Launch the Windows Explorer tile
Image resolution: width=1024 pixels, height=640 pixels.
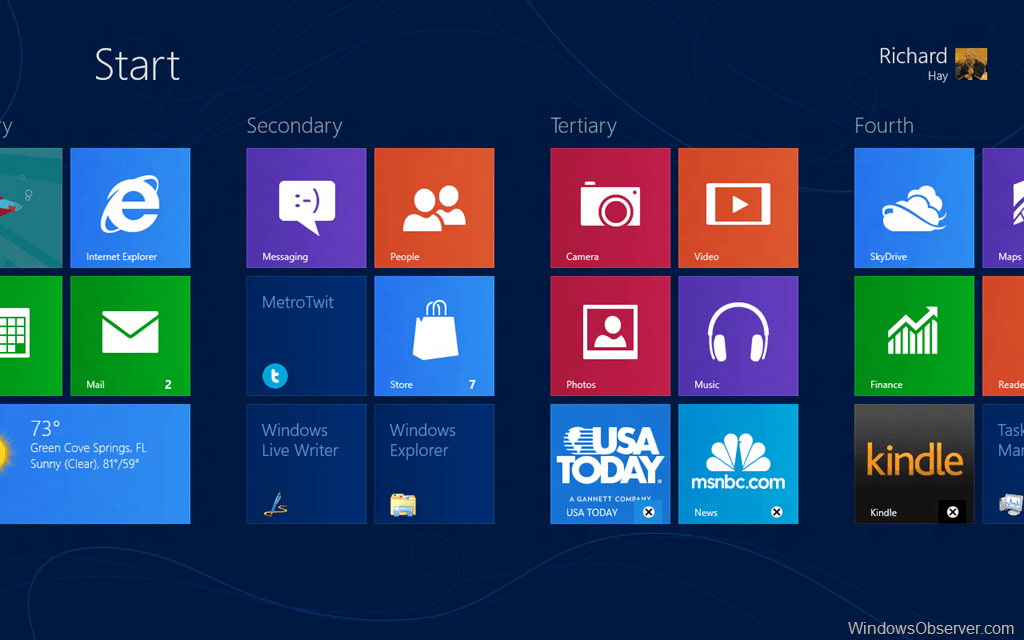click(x=434, y=464)
